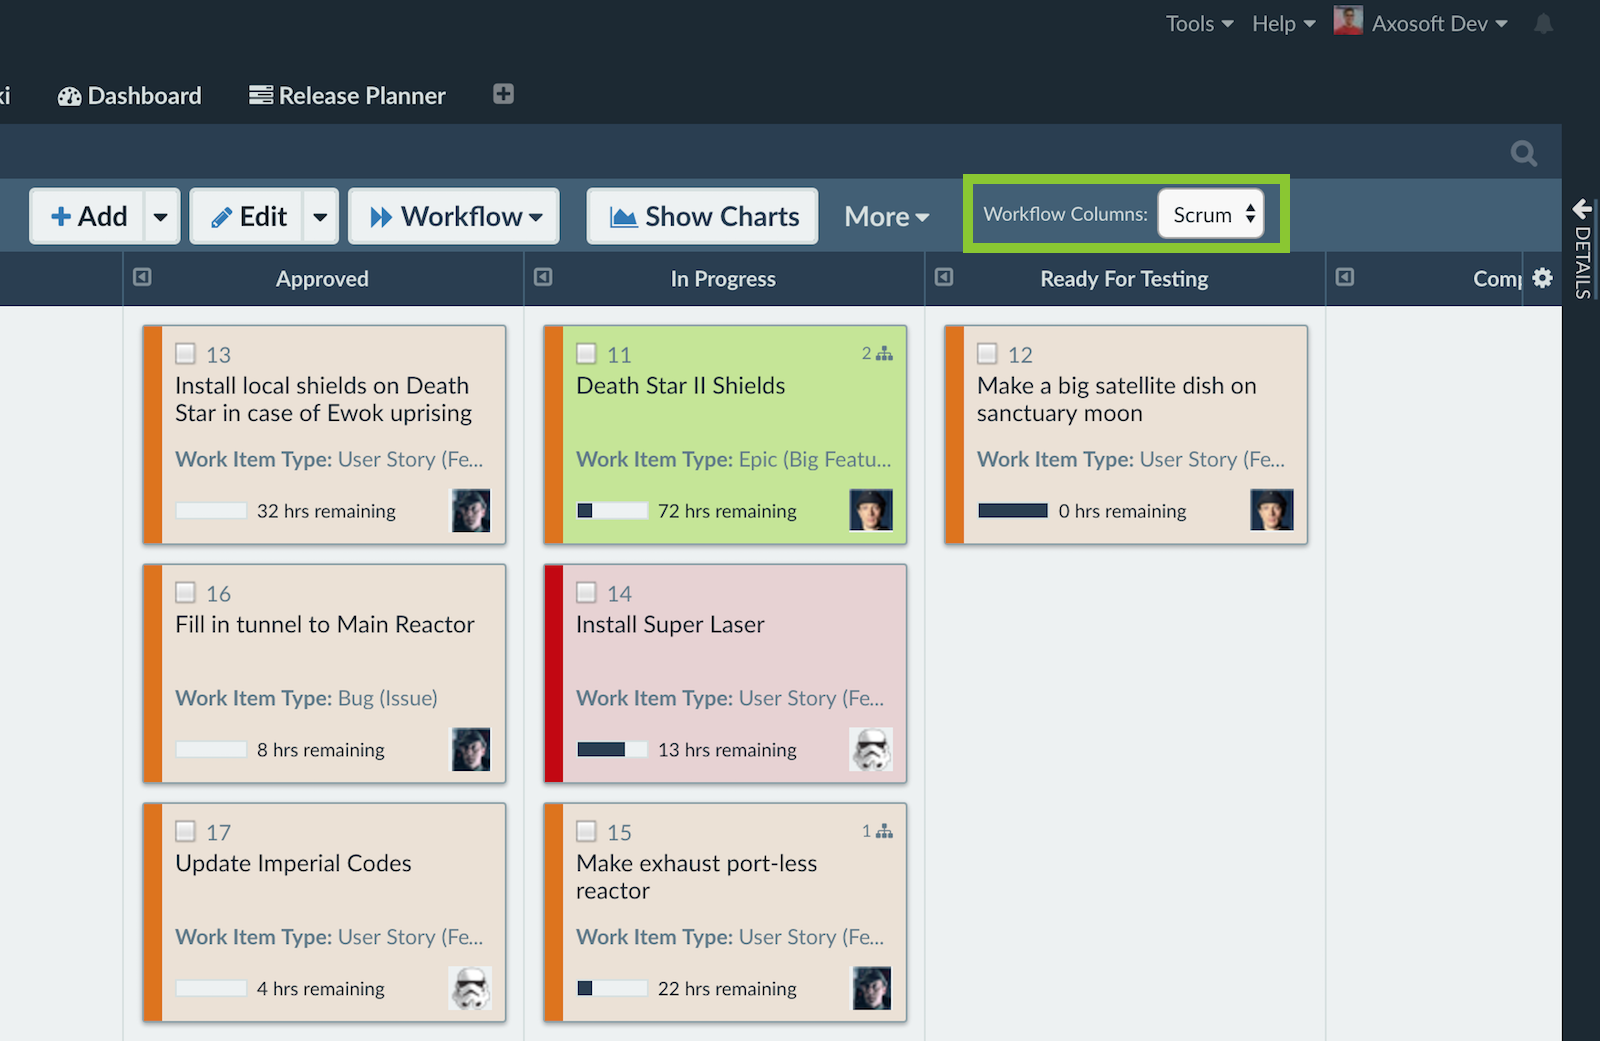Check the checkbox on Install Super Laser
The height and width of the screenshot is (1041, 1600).
[x=587, y=592]
